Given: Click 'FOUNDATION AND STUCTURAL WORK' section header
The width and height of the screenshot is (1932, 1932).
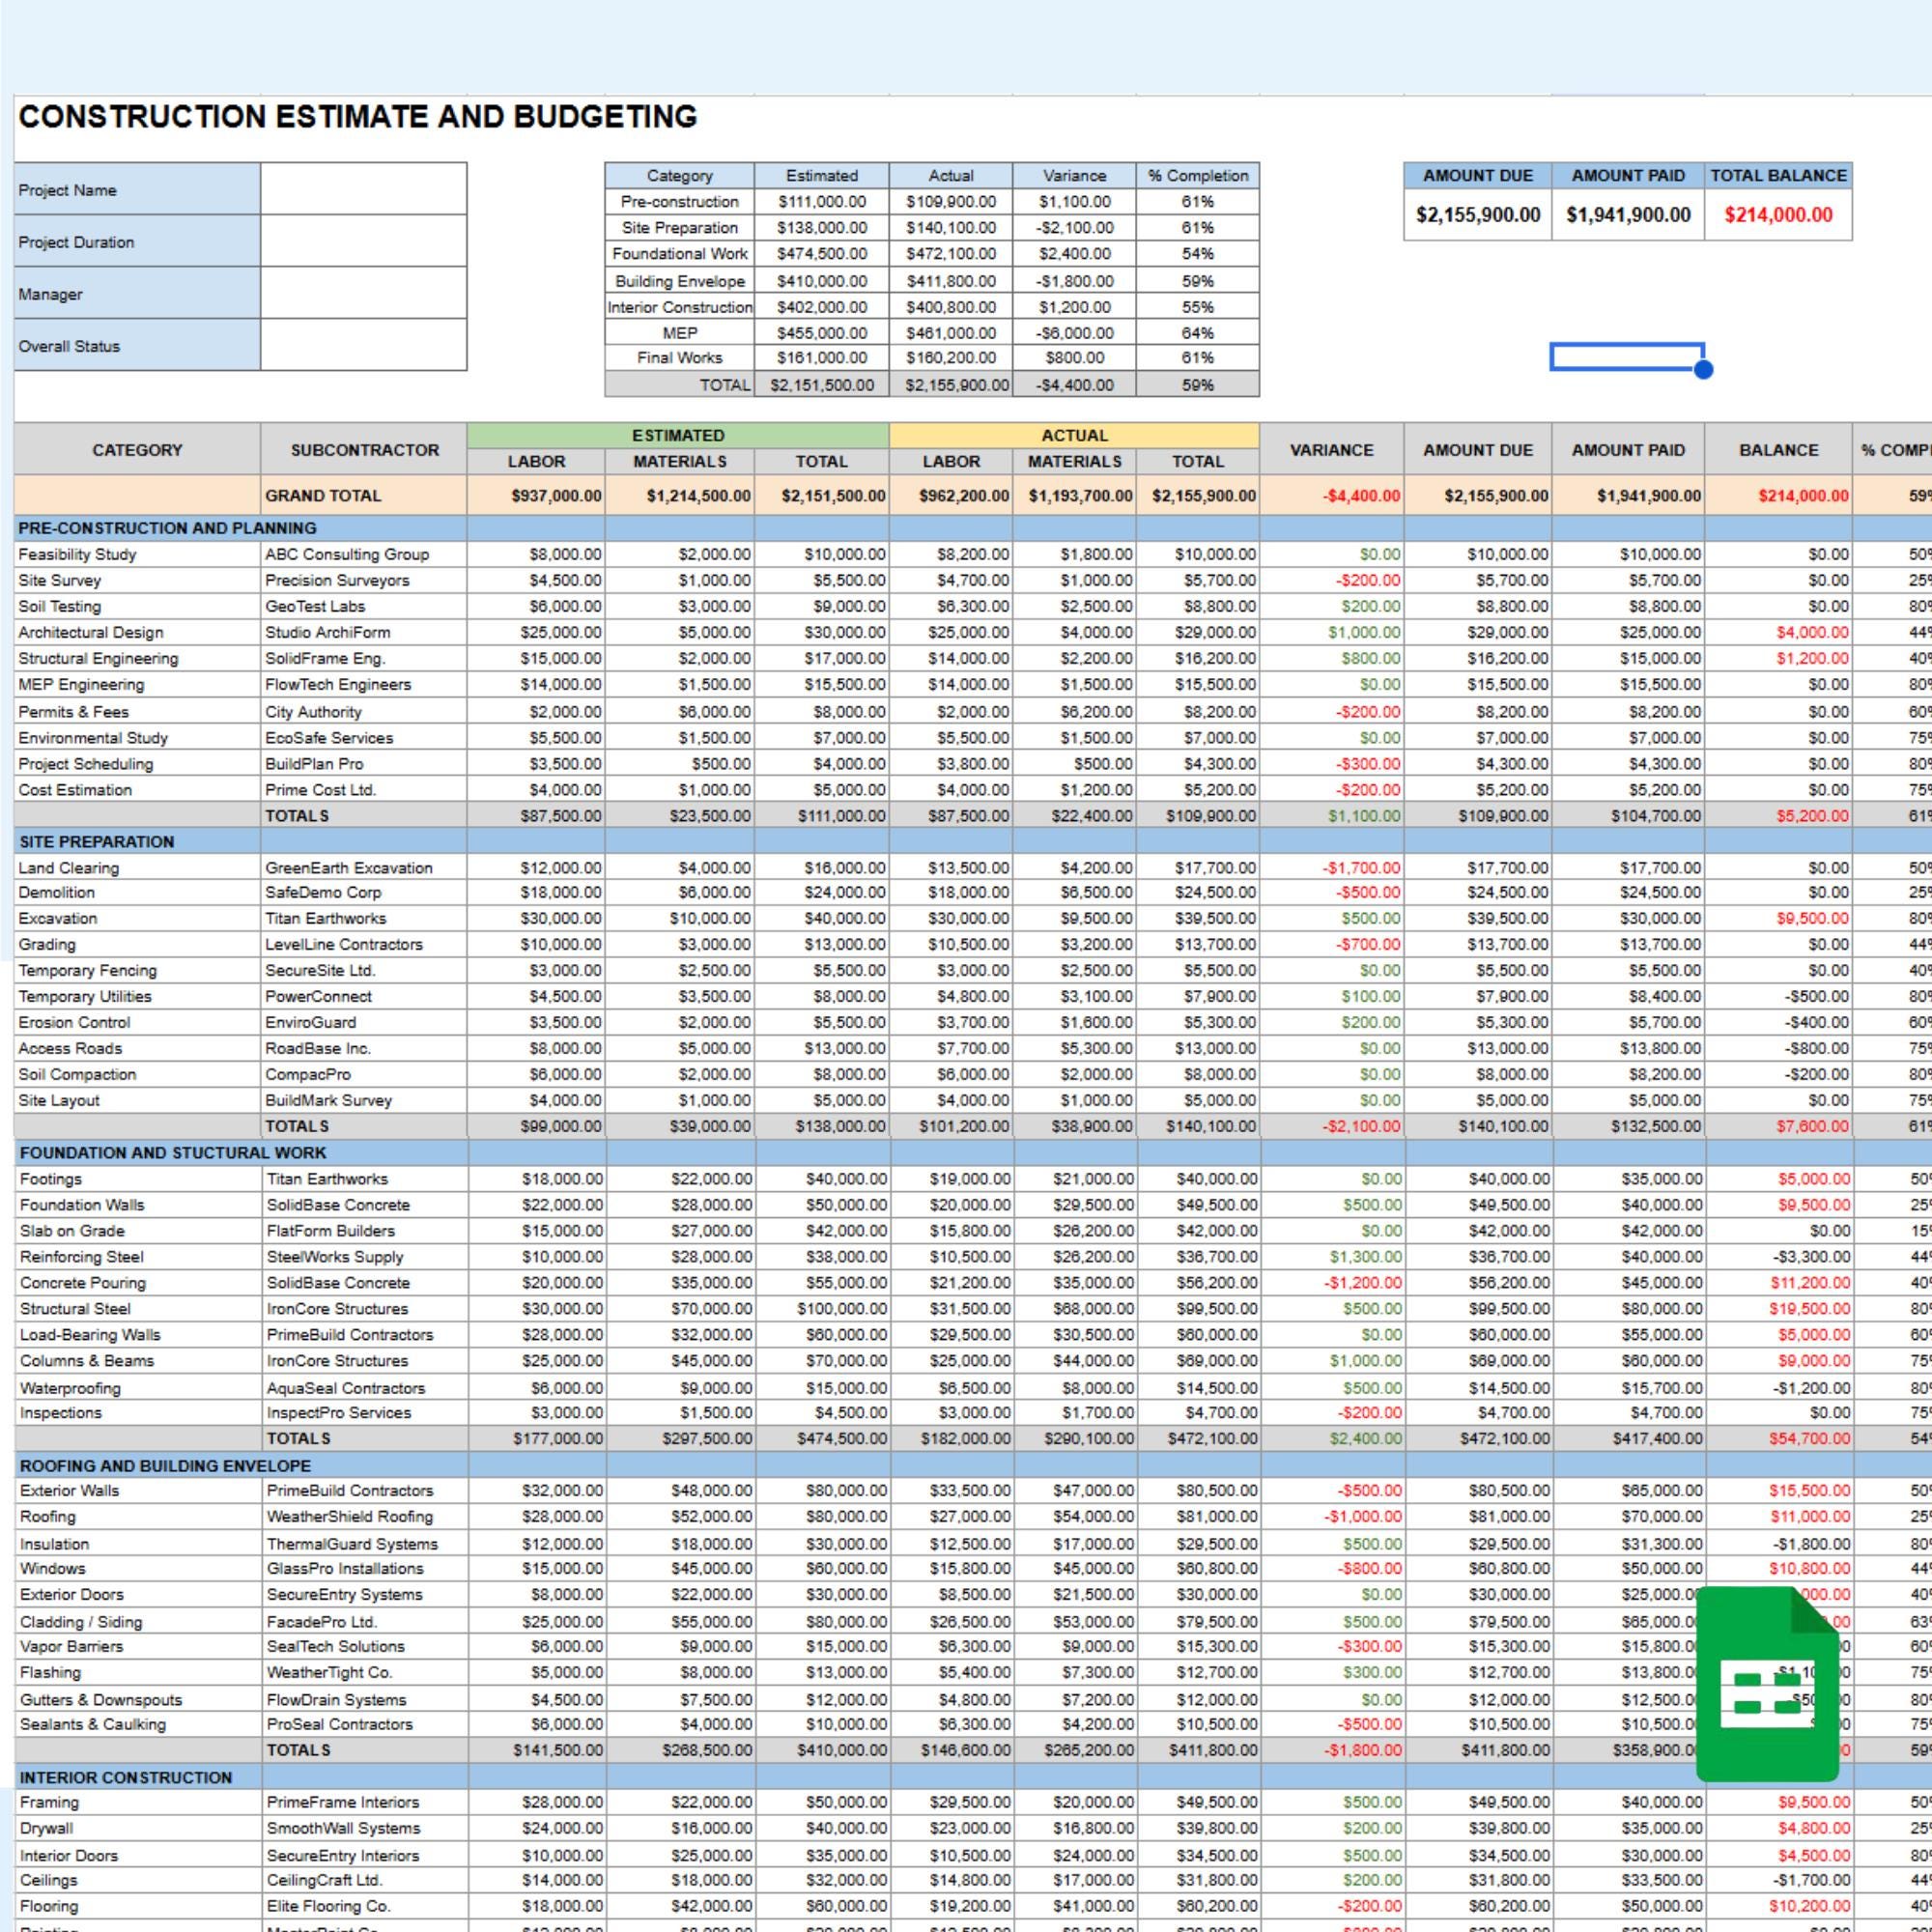Looking at the screenshot, I should (173, 1153).
